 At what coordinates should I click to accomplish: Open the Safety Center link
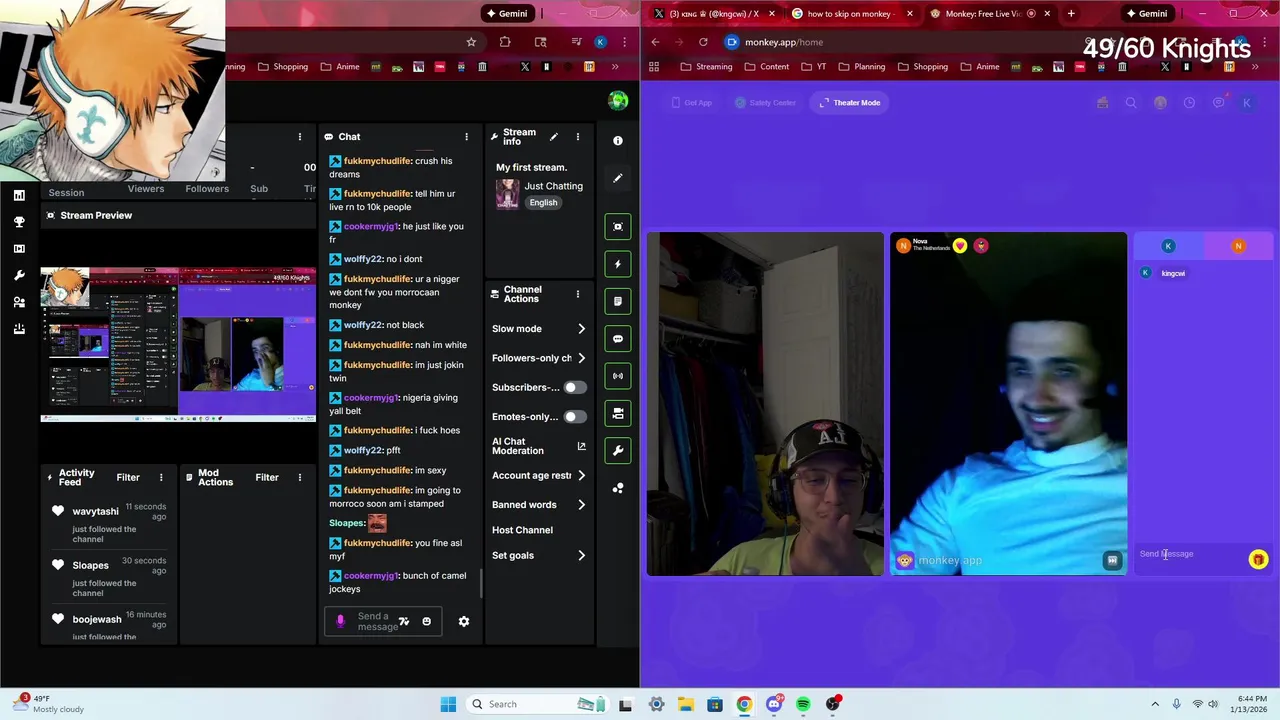click(x=765, y=102)
